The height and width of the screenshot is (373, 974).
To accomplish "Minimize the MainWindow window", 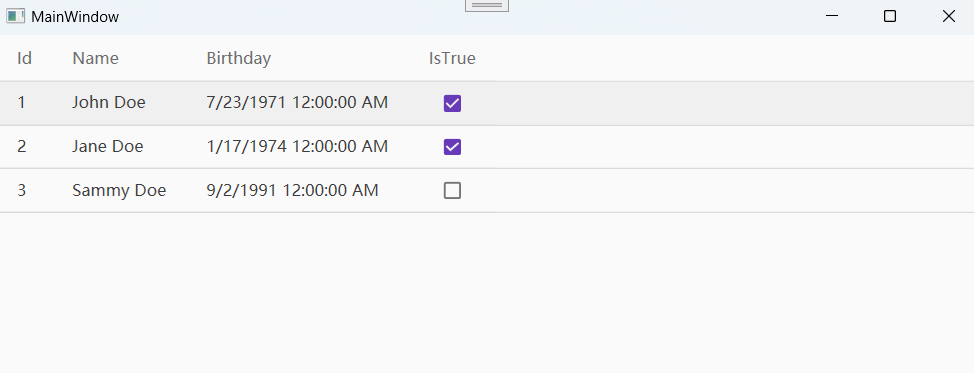I will pos(832,17).
